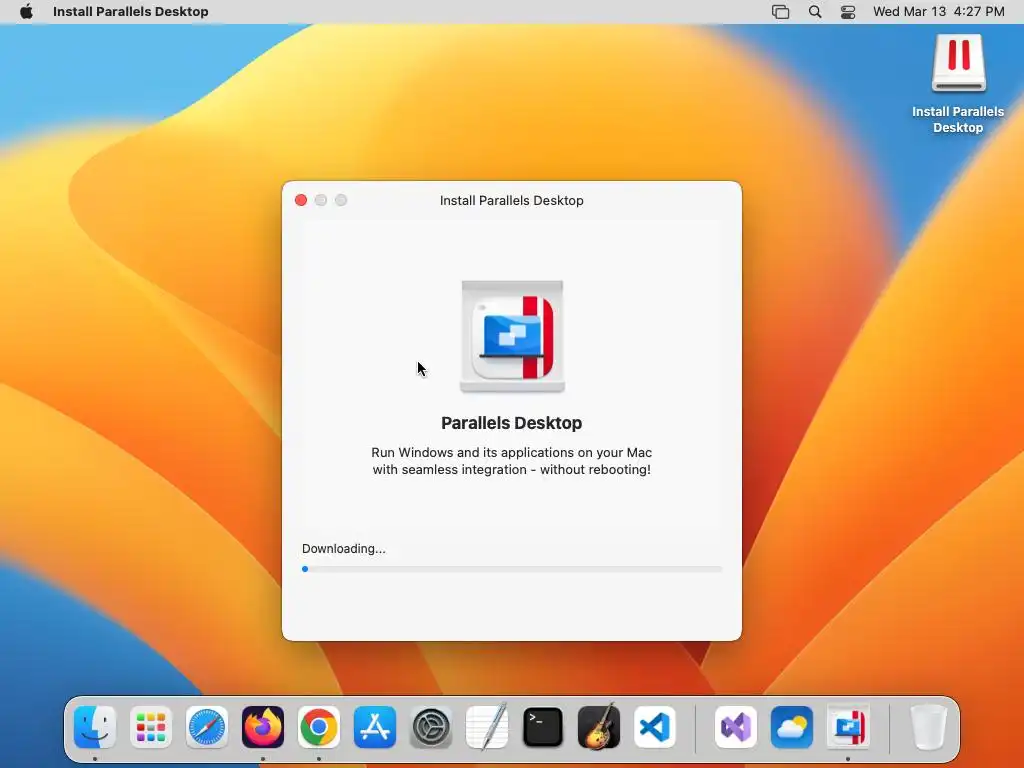Click the Run Windows description text

511,461
